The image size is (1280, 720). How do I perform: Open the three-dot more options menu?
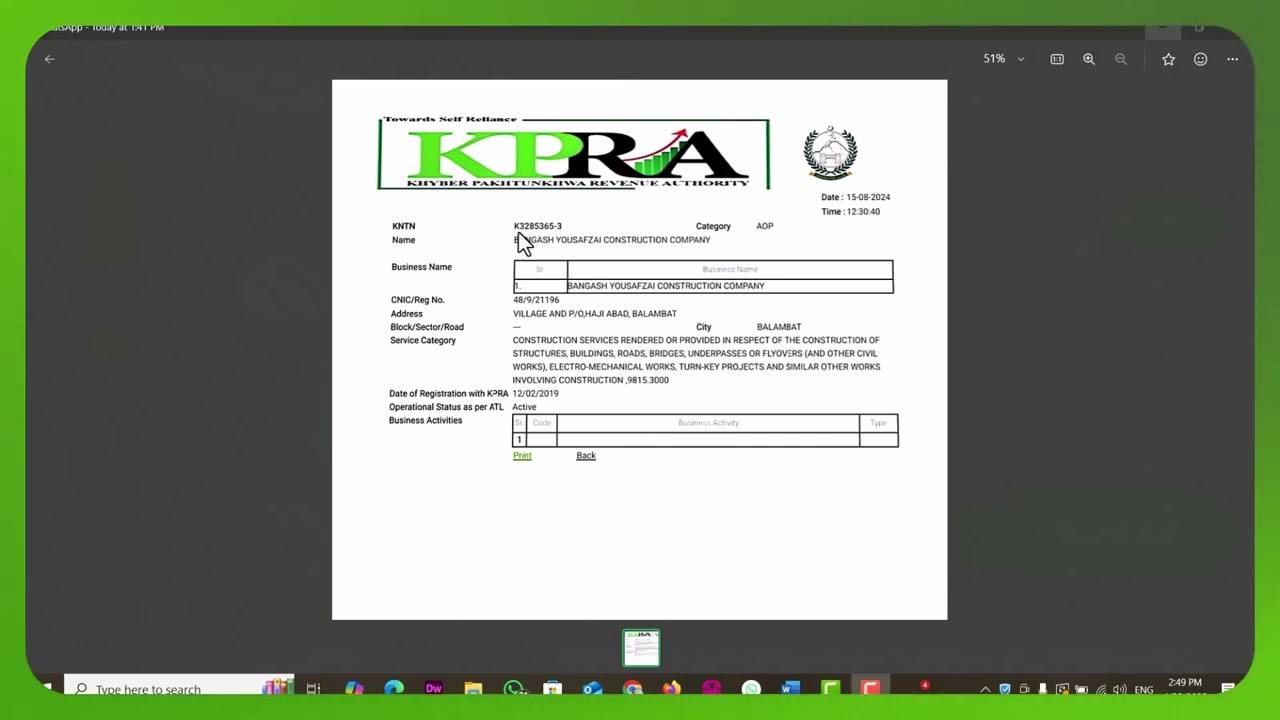pos(1232,59)
